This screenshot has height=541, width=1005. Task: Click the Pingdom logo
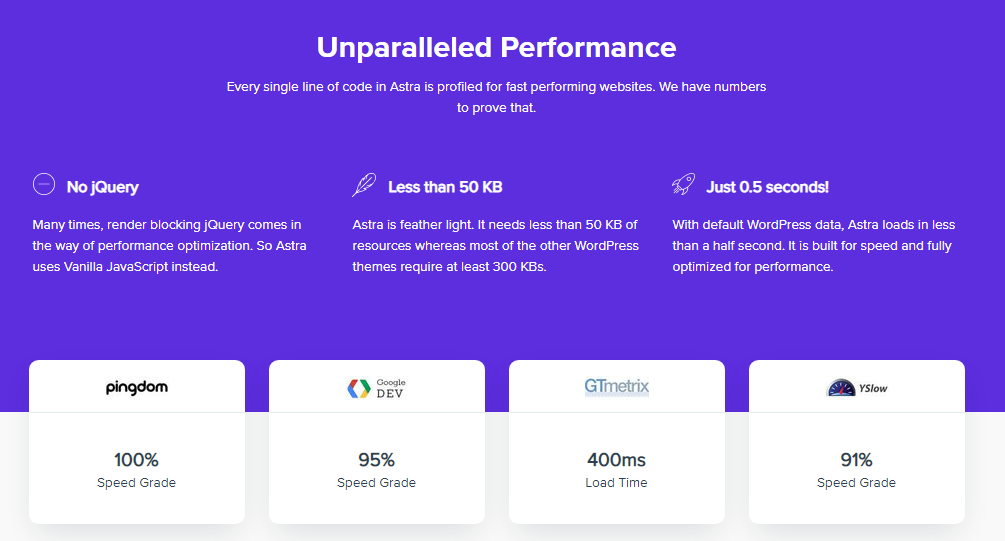pos(137,388)
